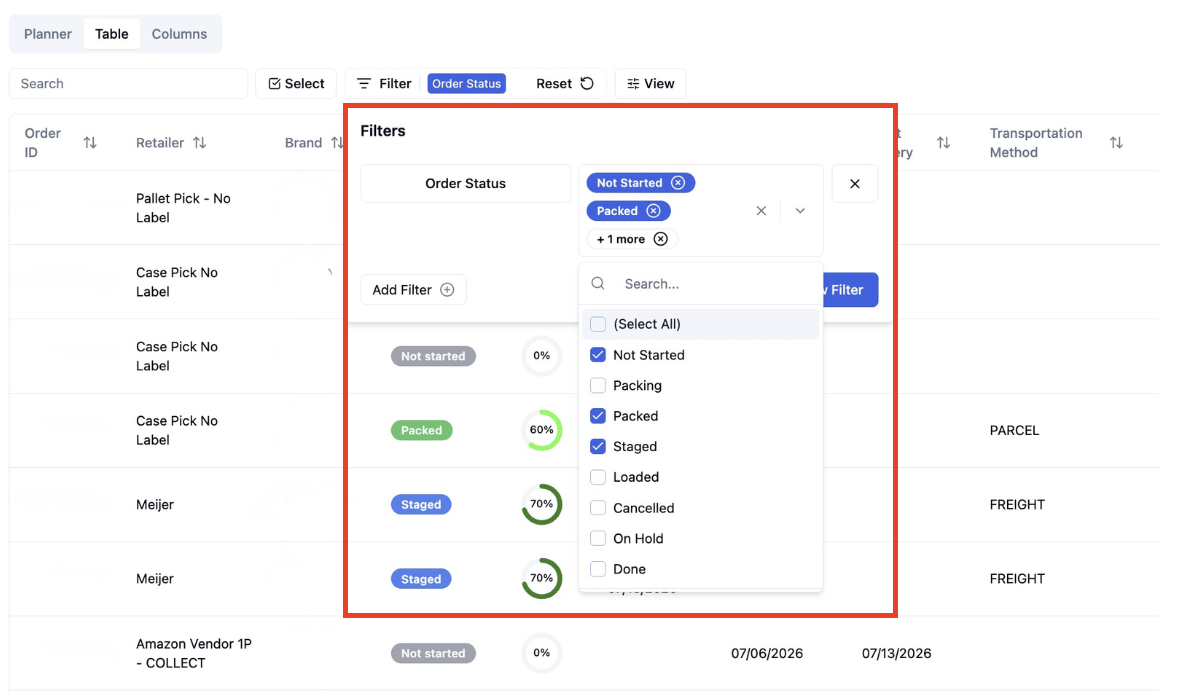Uncheck the Packed checkbox
1180x694 pixels.
(598, 415)
